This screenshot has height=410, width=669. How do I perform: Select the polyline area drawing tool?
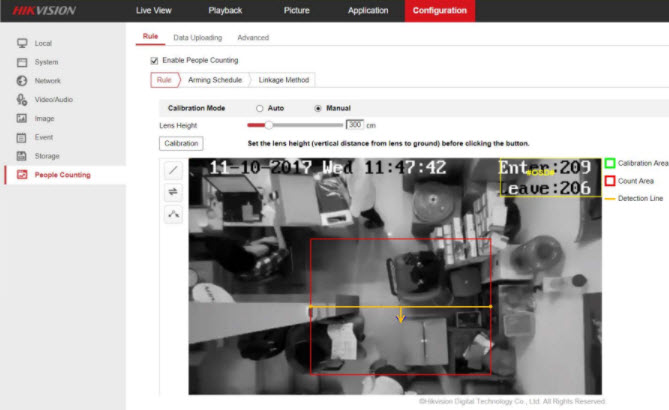[173, 215]
